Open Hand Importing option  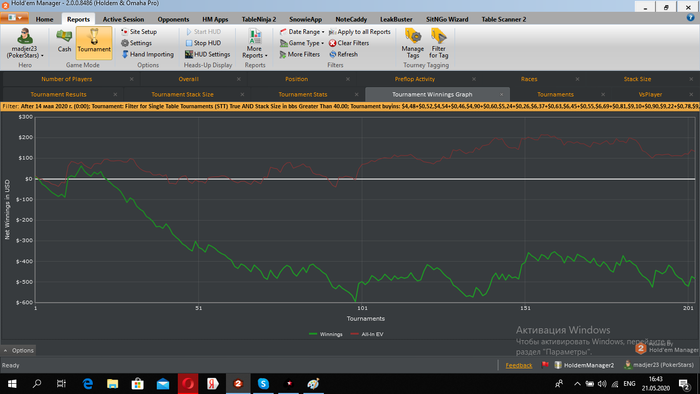147,54
